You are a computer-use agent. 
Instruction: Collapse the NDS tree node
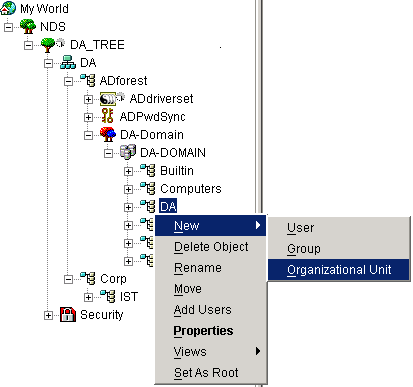click(8, 27)
